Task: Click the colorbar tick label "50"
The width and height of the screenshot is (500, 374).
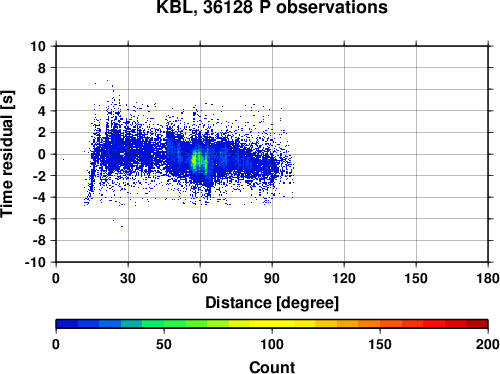Action: tap(164, 344)
